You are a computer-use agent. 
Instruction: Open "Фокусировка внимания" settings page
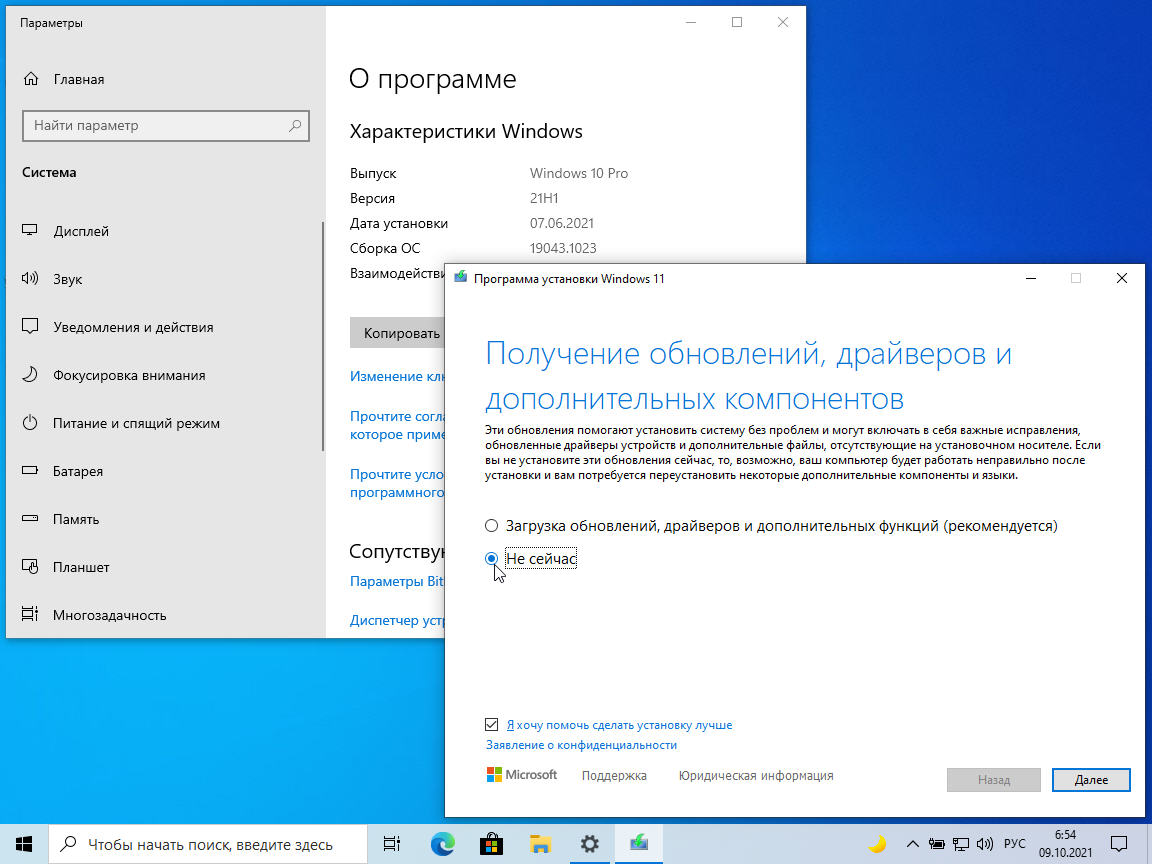coord(129,375)
